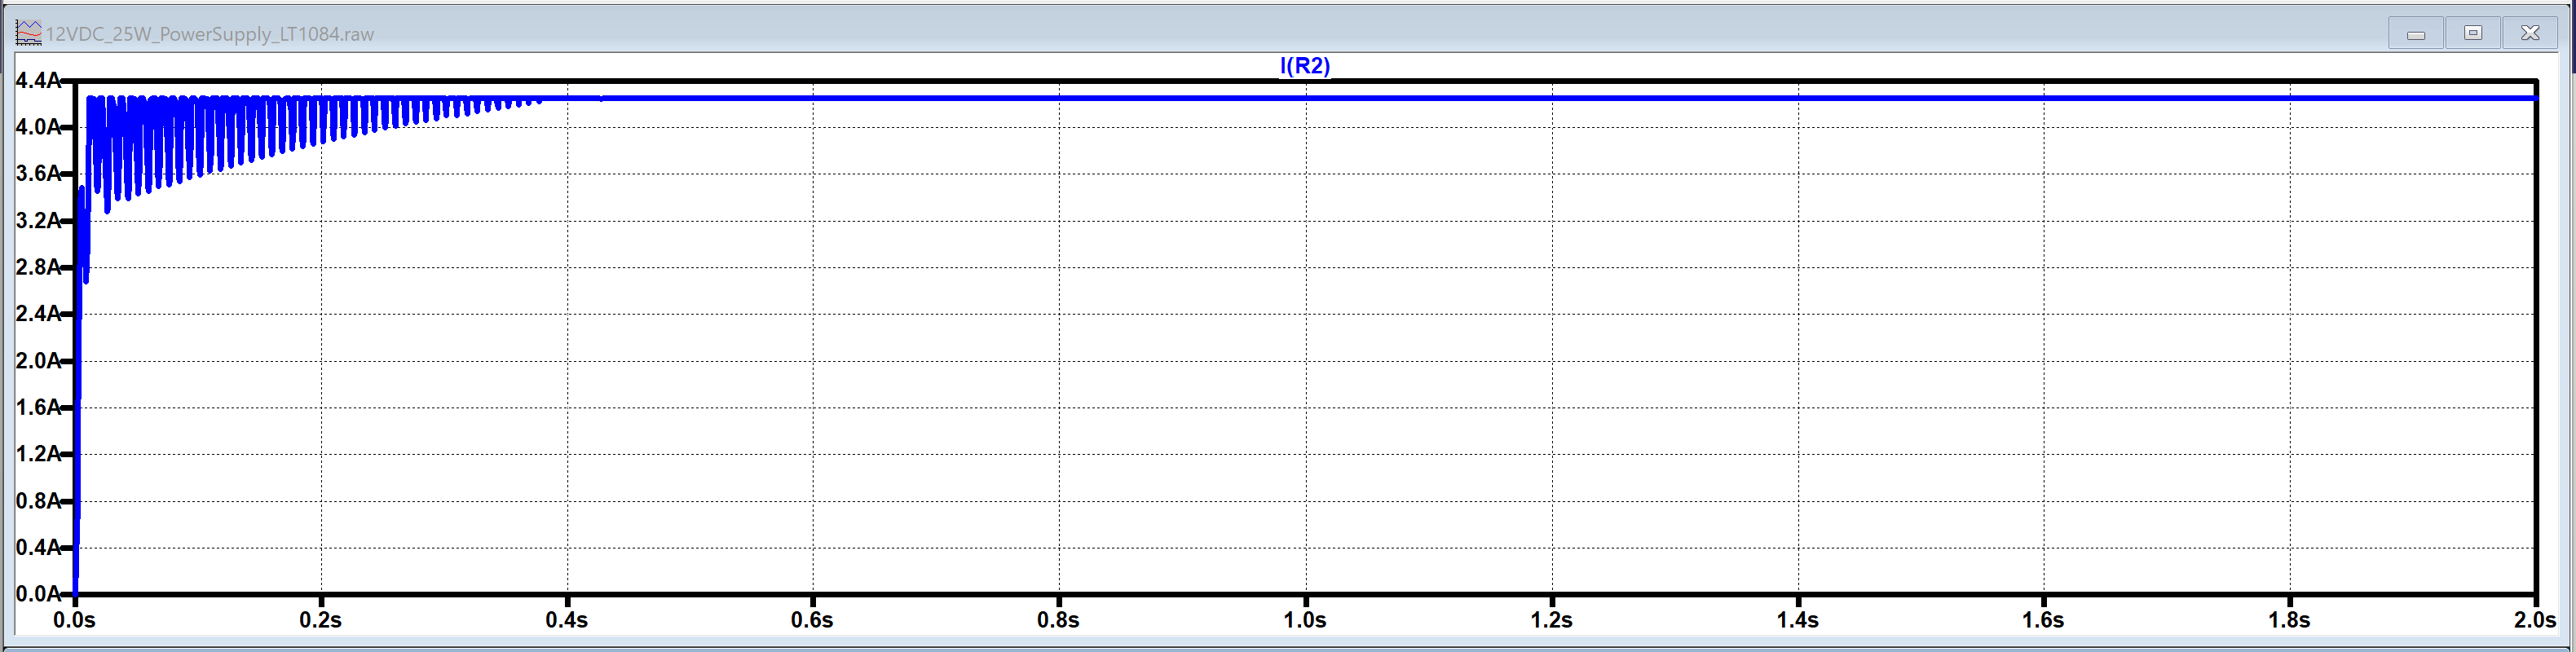Click the 0.4A vertical axis label
The width and height of the screenshot is (2576, 652).
[x=37, y=548]
